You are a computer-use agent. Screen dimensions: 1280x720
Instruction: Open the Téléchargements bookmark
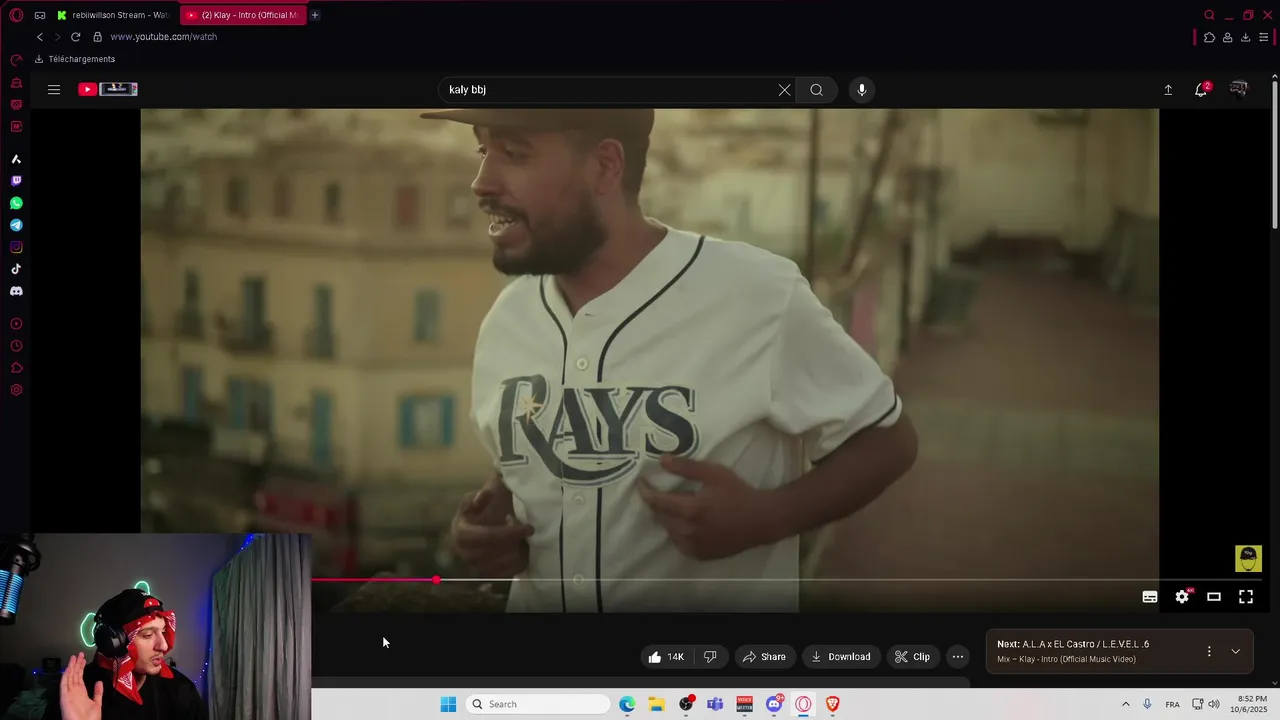click(x=75, y=59)
